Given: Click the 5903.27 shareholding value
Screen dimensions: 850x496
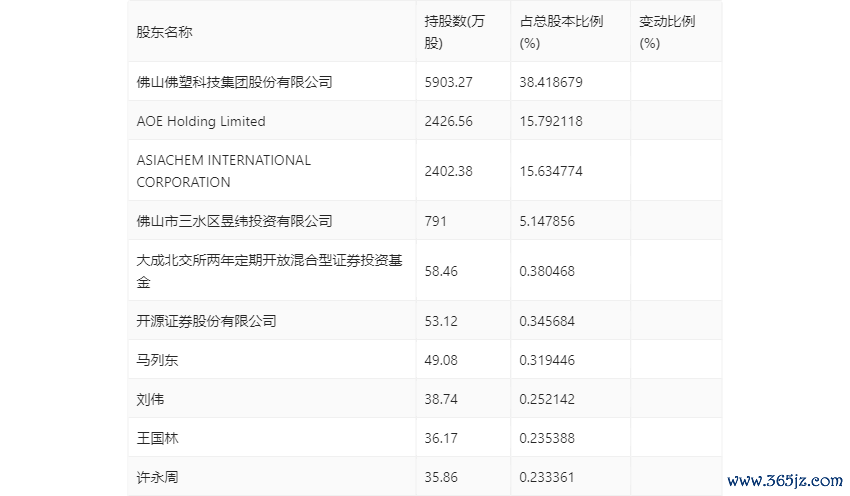Looking at the screenshot, I should pos(448,82).
